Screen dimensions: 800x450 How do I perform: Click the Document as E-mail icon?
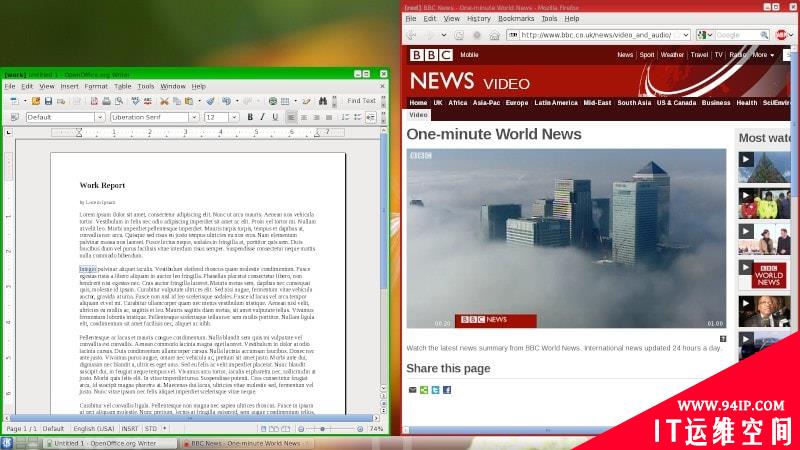tap(61, 101)
